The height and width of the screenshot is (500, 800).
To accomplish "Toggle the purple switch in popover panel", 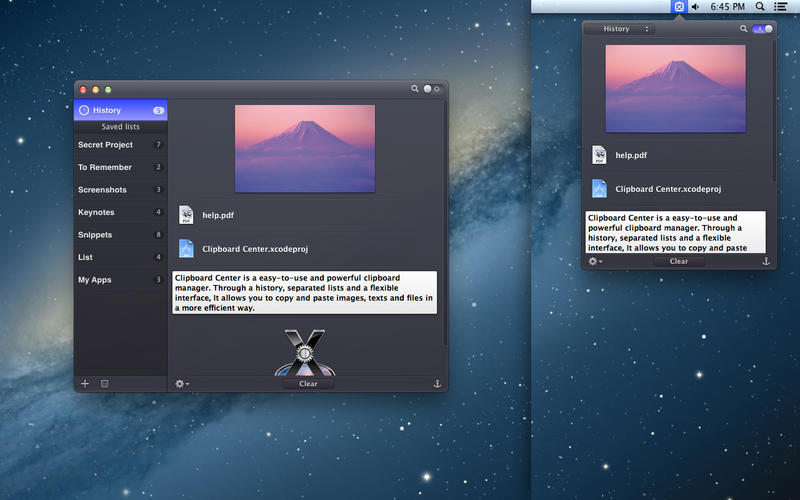I will tap(762, 29).
